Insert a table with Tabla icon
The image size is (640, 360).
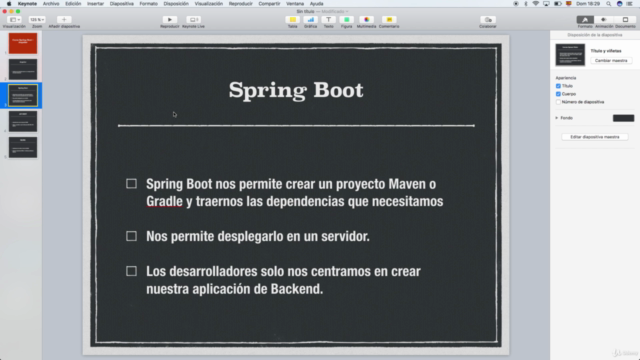(293, 20)
